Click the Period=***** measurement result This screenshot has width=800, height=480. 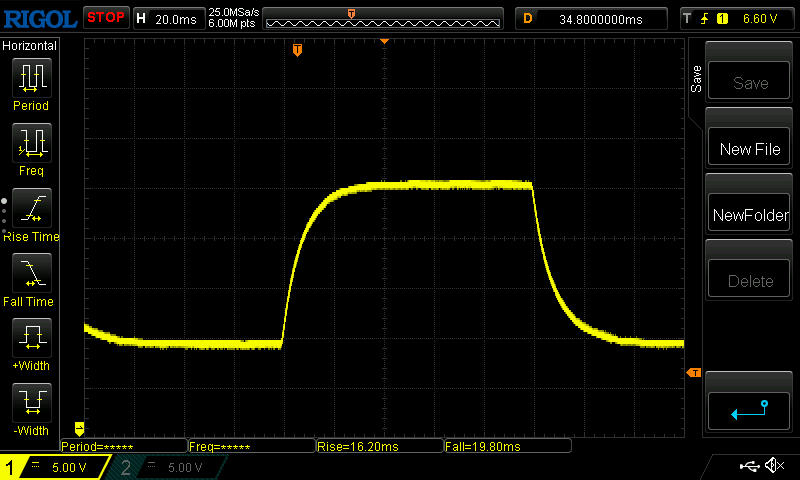coord(123,446)
